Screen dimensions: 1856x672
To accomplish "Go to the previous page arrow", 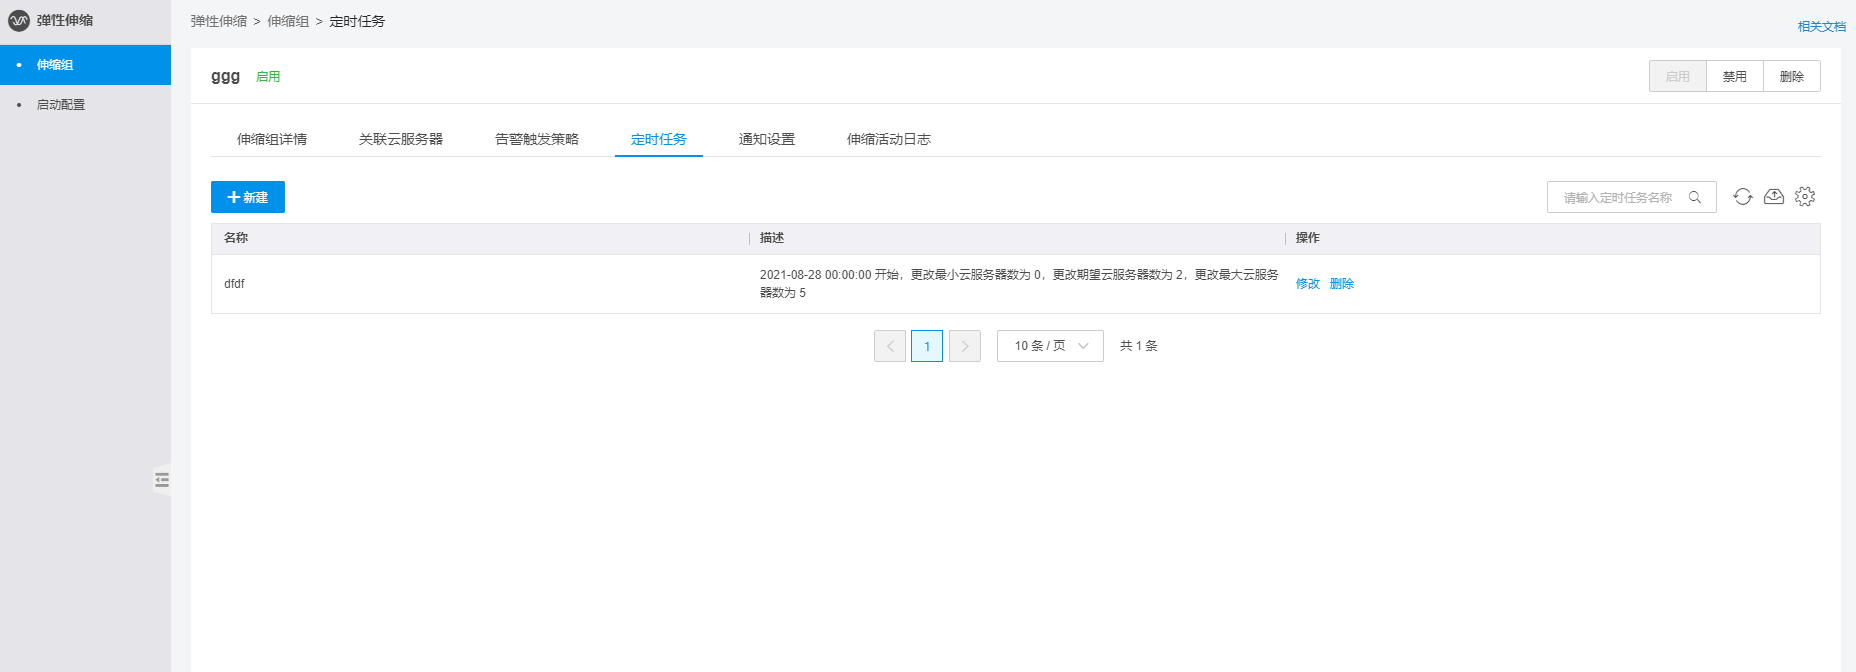I will [x=890, y=346].
